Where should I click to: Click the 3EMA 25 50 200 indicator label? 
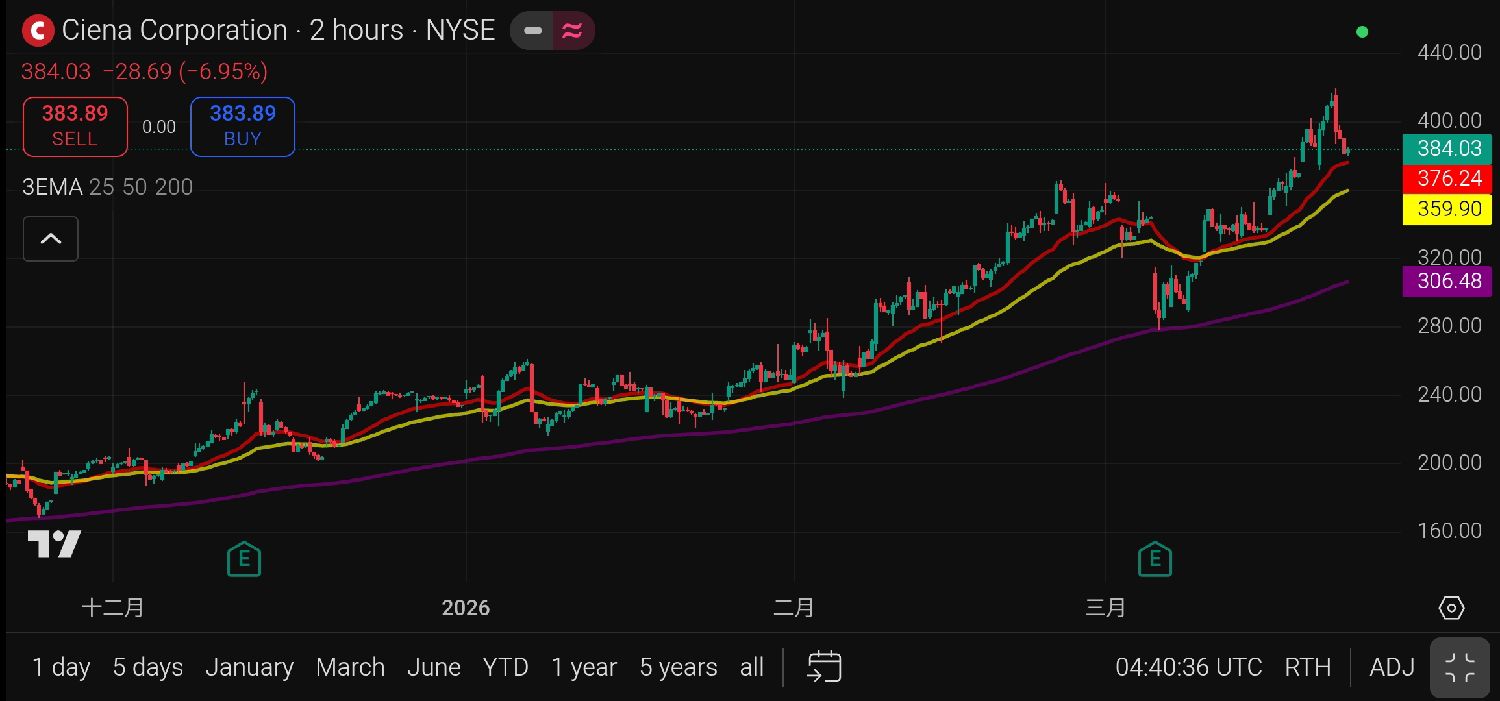(107, 187)
